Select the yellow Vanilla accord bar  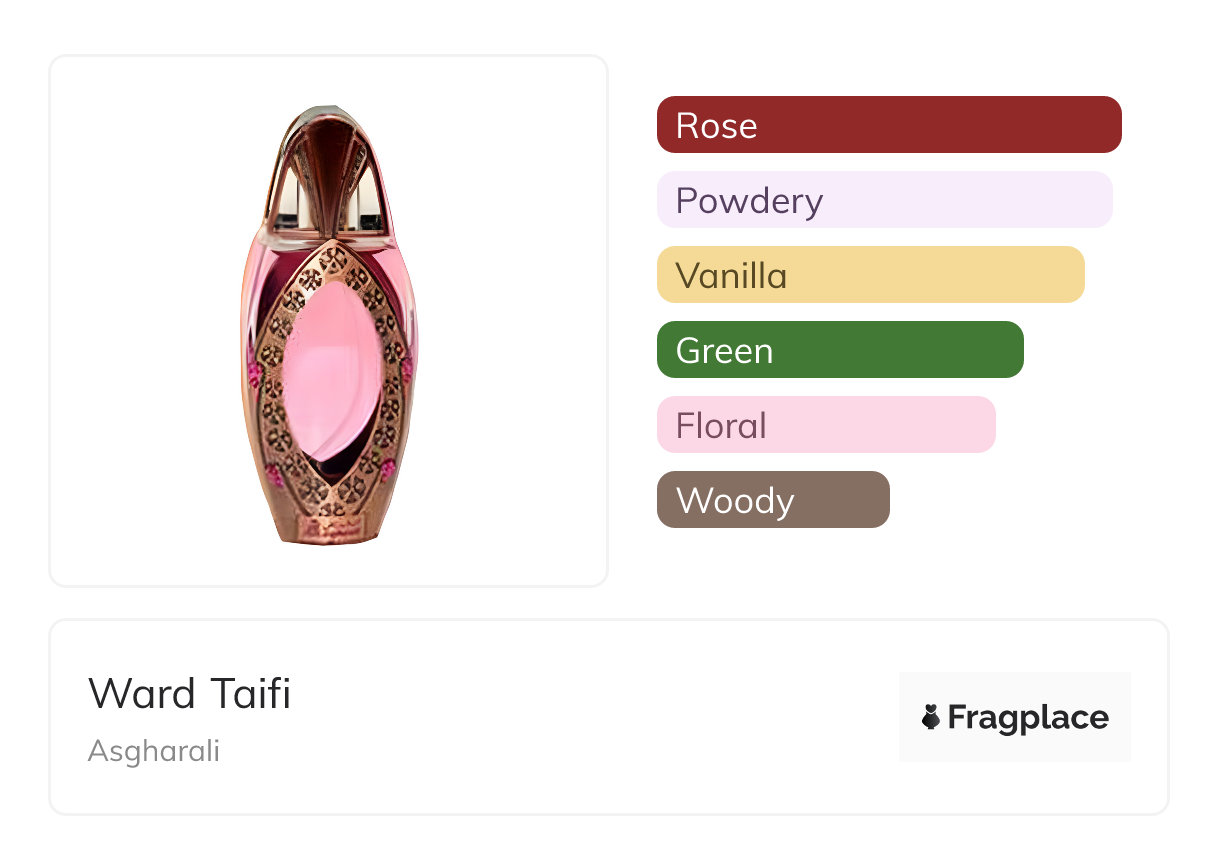tap(870, 275)
